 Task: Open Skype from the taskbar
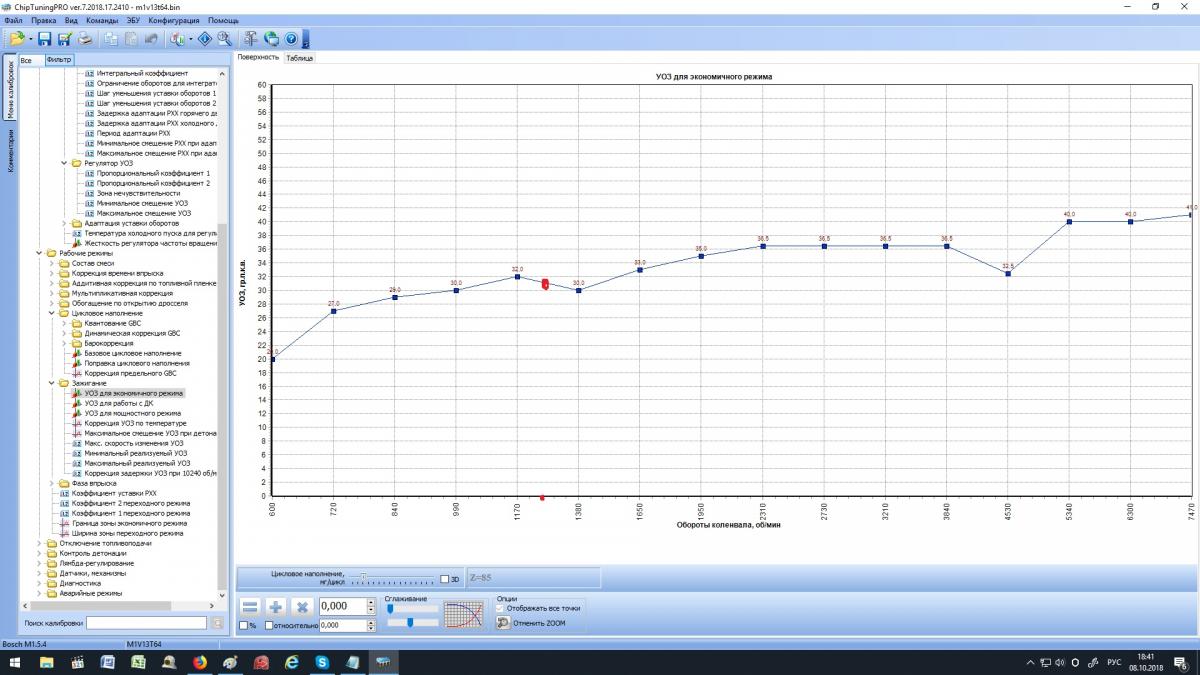[x=322, y=662]
